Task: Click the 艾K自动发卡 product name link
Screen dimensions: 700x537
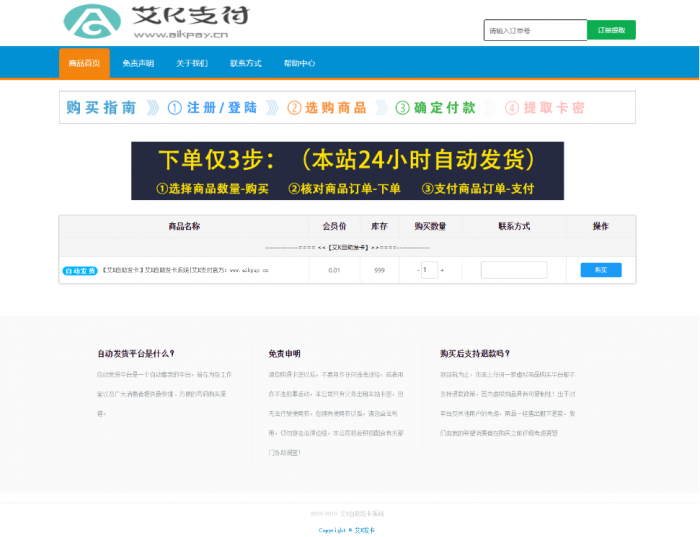Action: coord(185,270)
